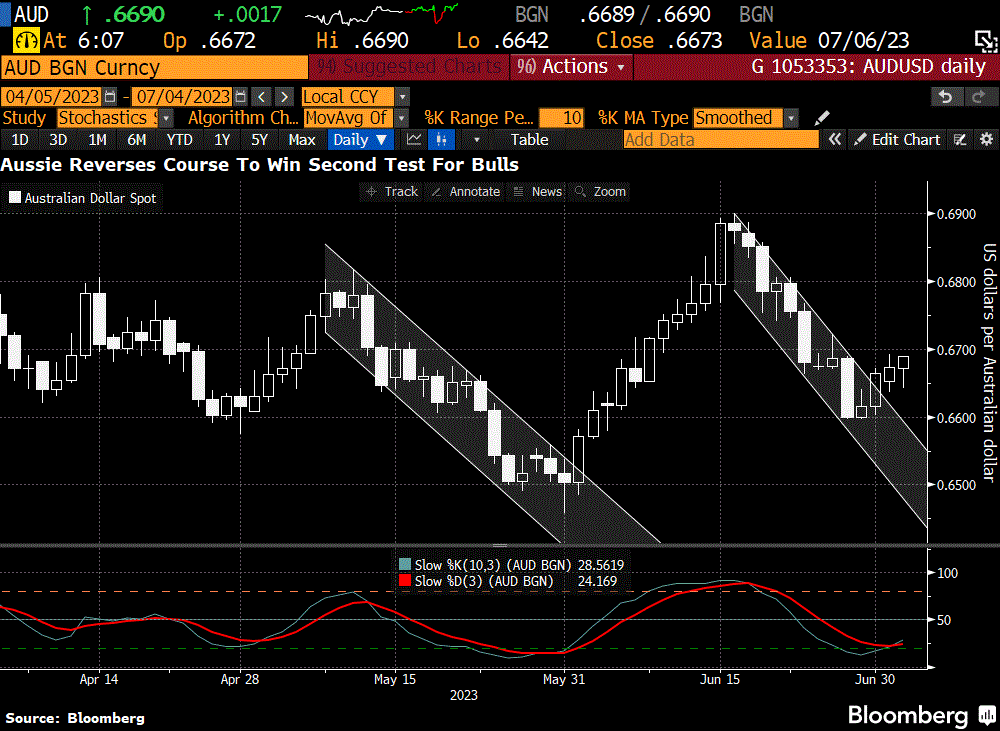
Task: Expand the 96) Actions dropdown menu
Action: click(x=571, y=66)
